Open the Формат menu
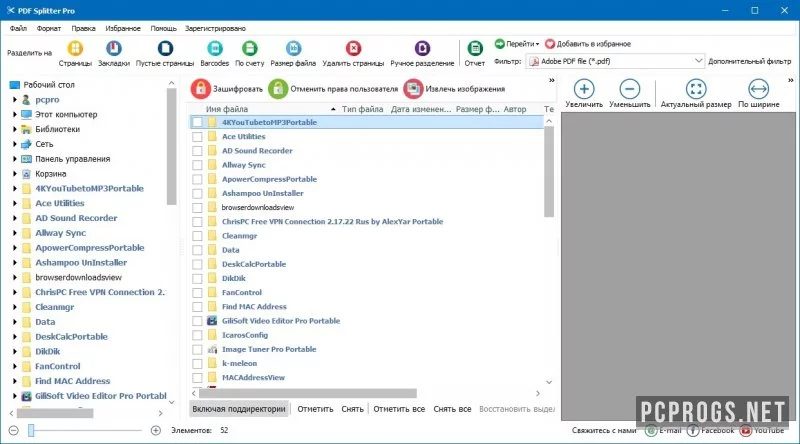 48,29
